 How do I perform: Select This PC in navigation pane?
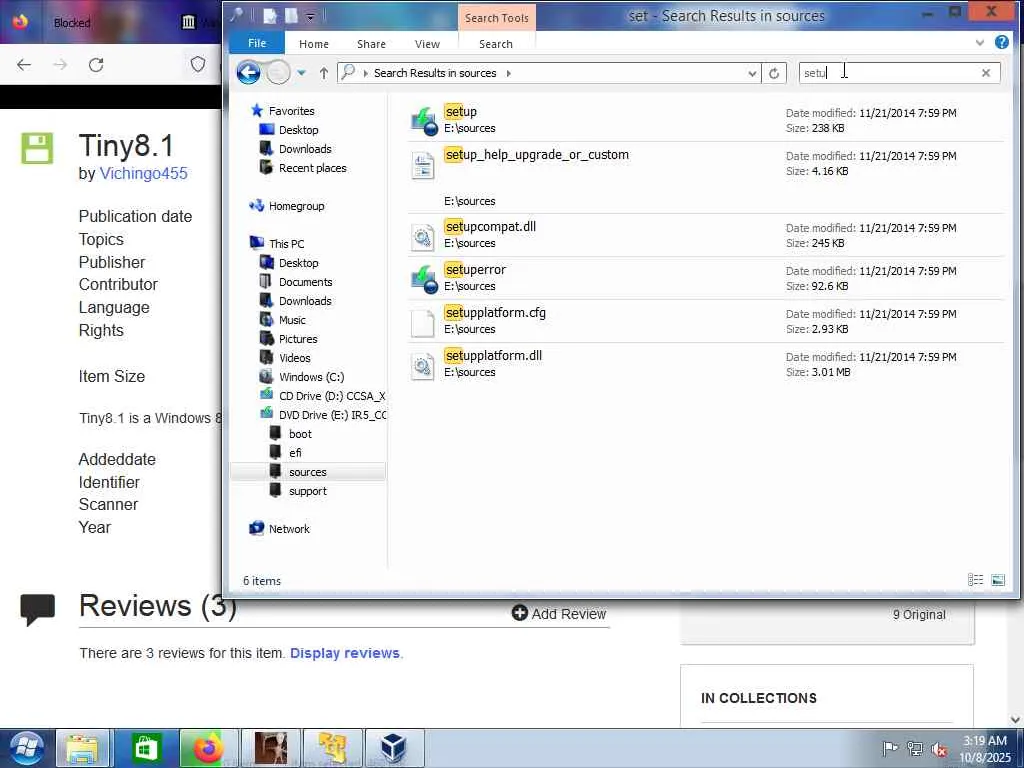286,244
